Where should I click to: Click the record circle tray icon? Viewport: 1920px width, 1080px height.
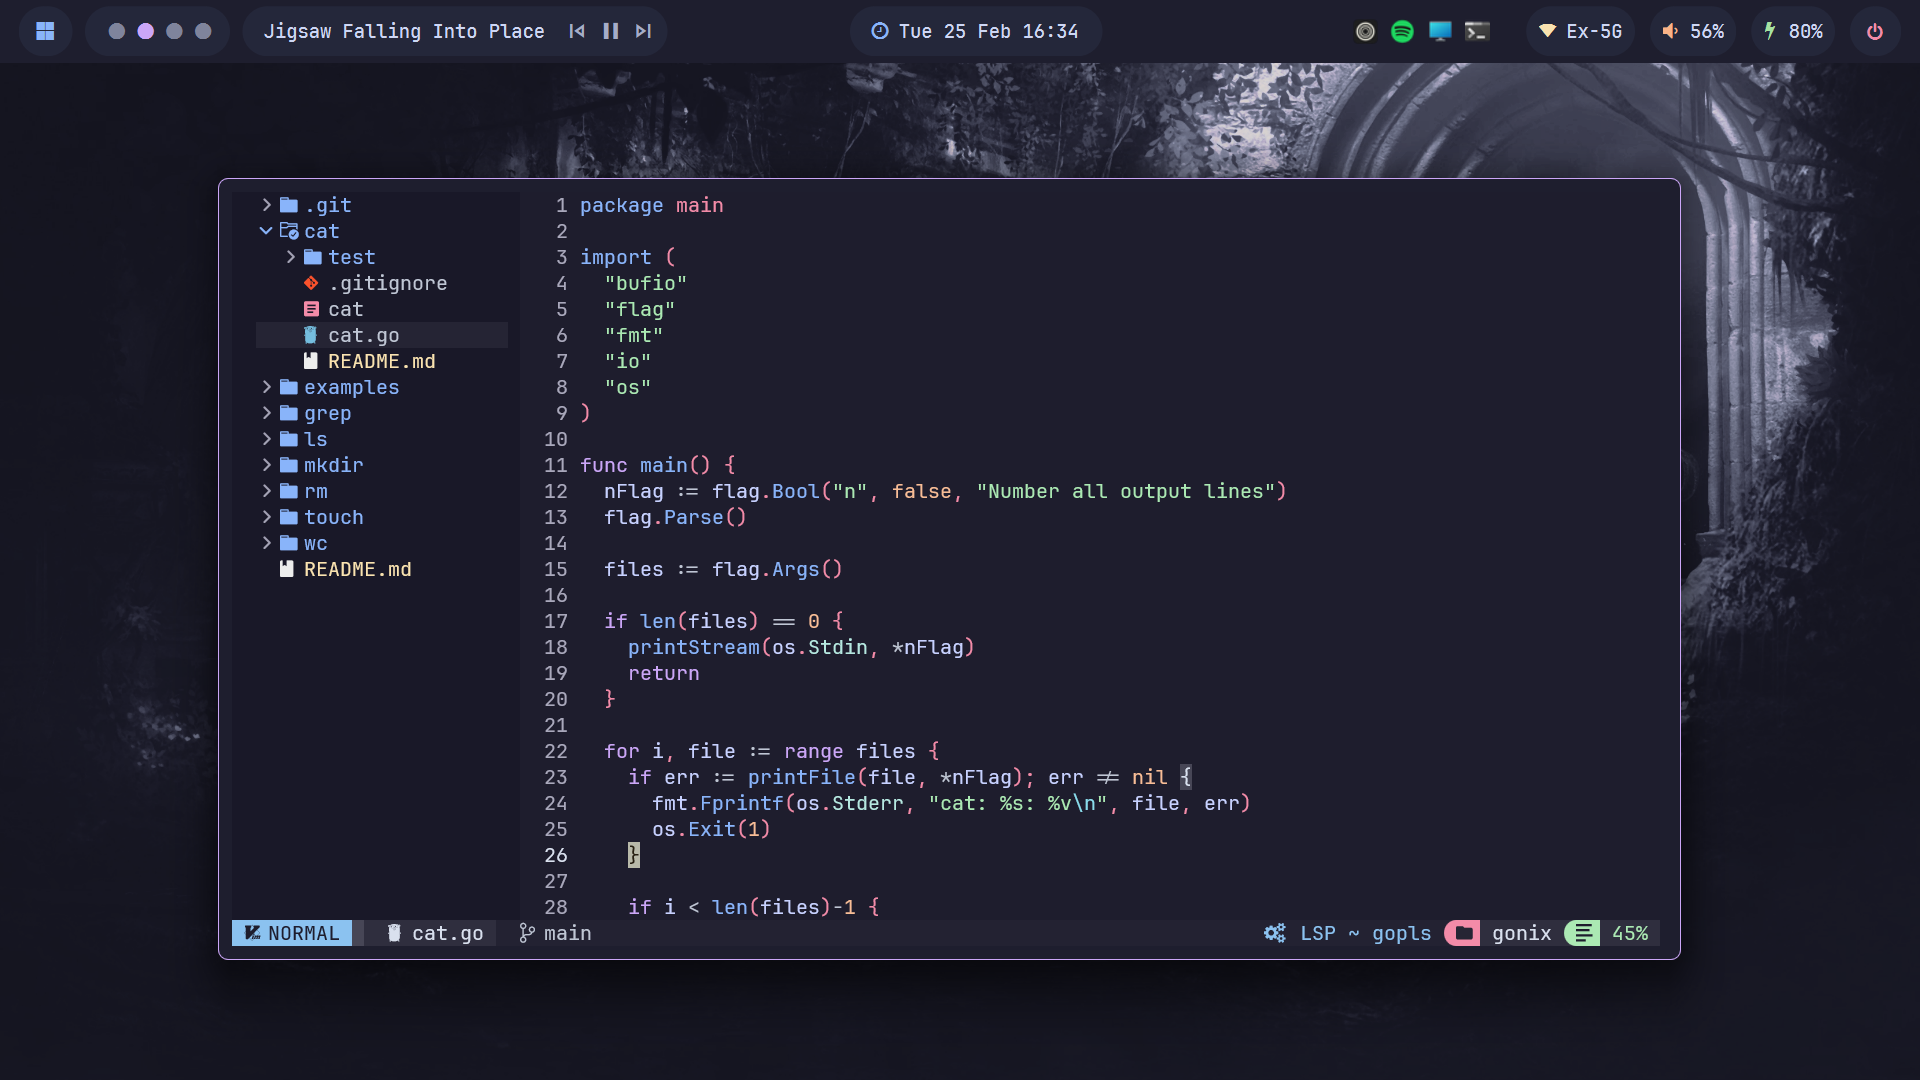(x=1365, y=31)
